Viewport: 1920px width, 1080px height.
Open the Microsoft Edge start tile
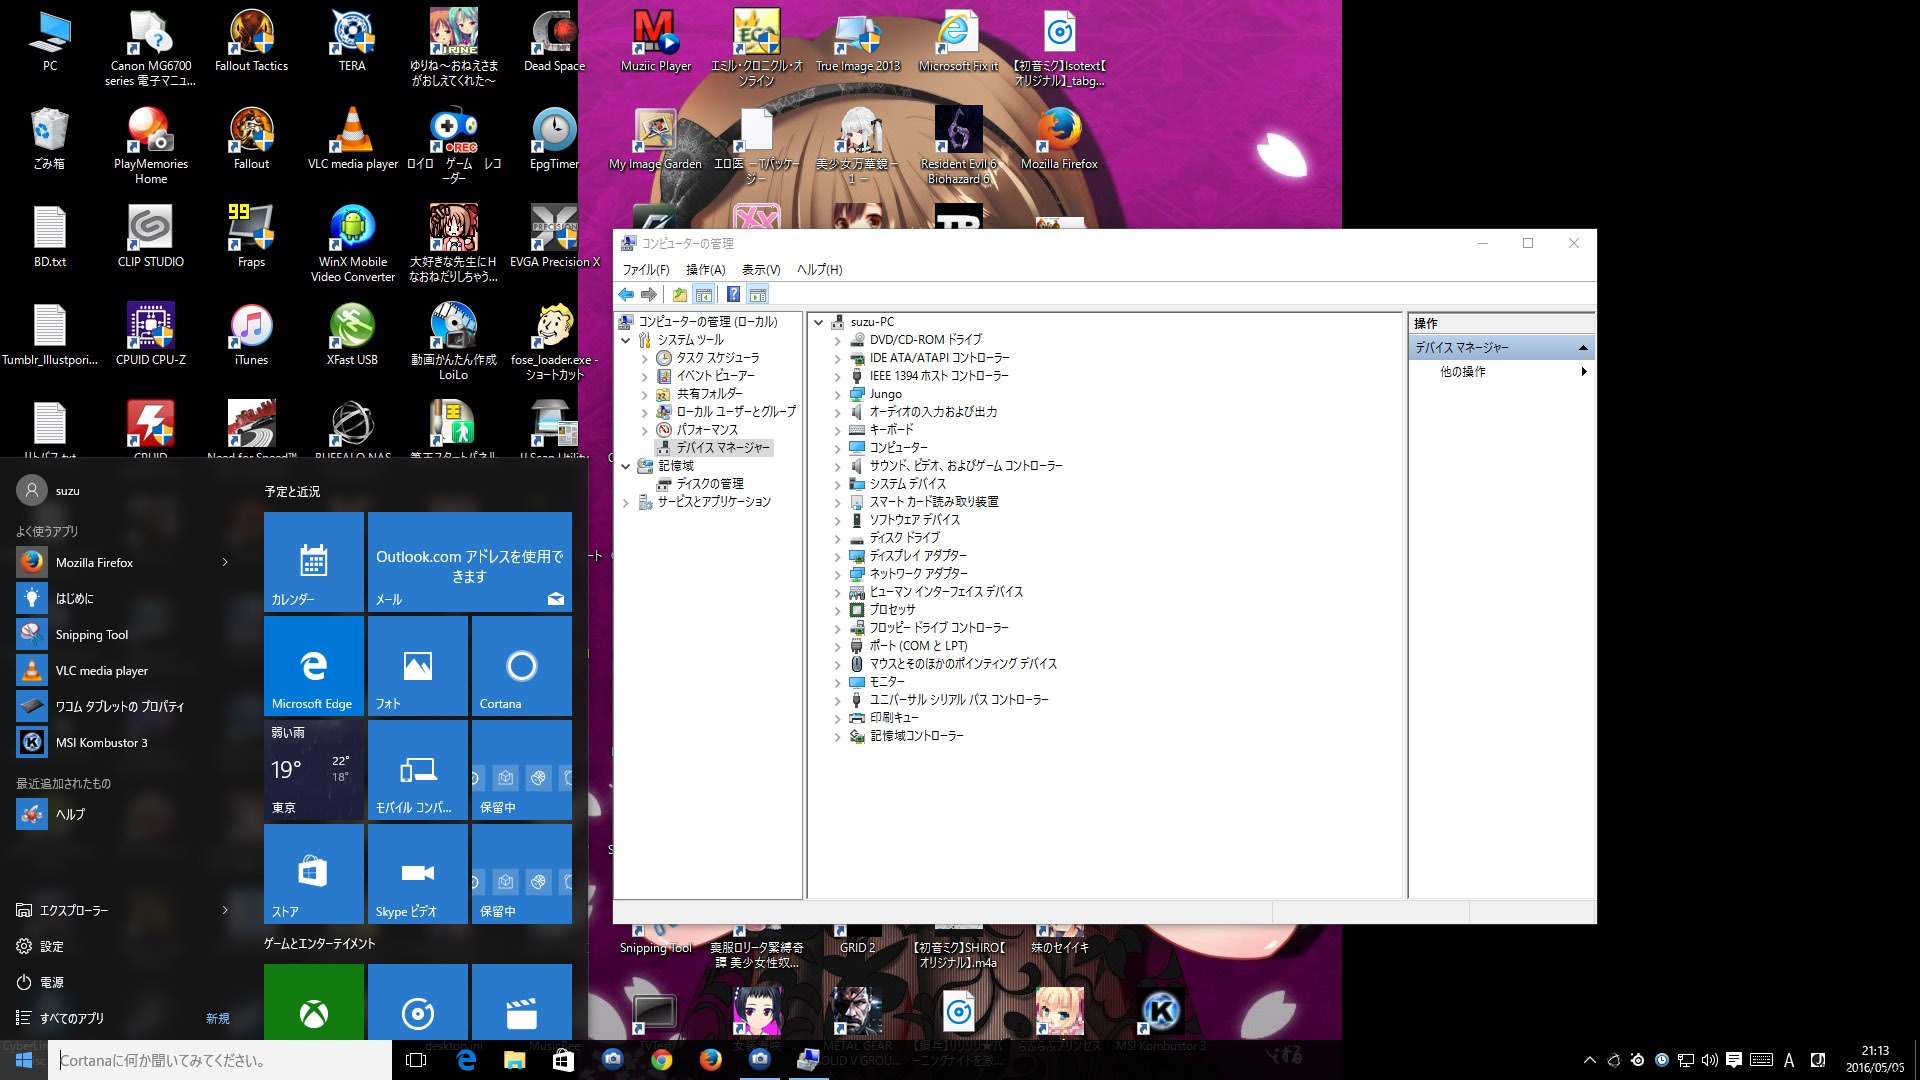(x=314, y=666)
